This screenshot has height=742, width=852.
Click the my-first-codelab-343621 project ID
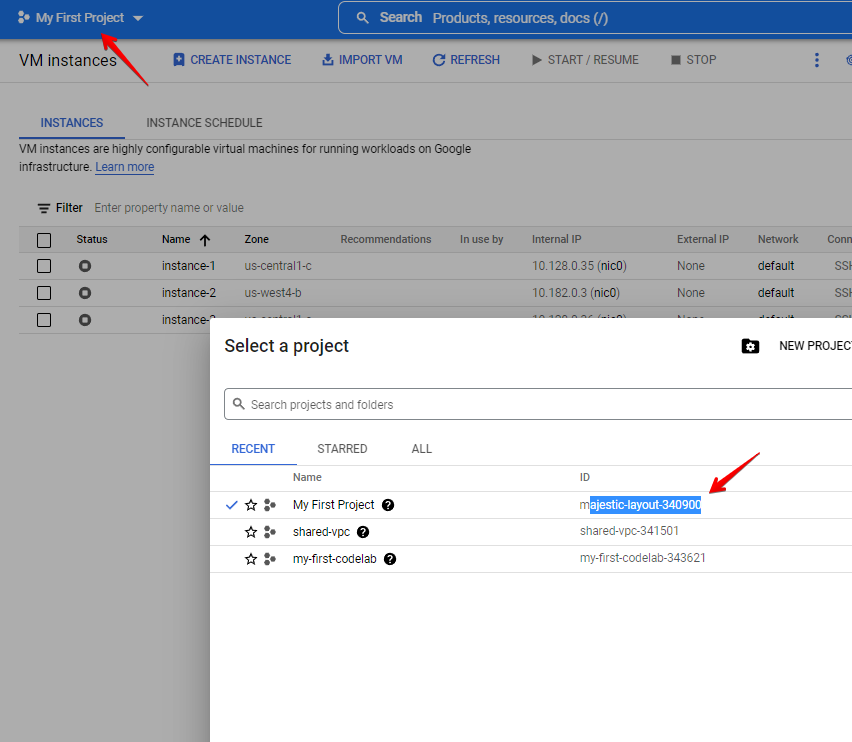(x=642, y=558)
